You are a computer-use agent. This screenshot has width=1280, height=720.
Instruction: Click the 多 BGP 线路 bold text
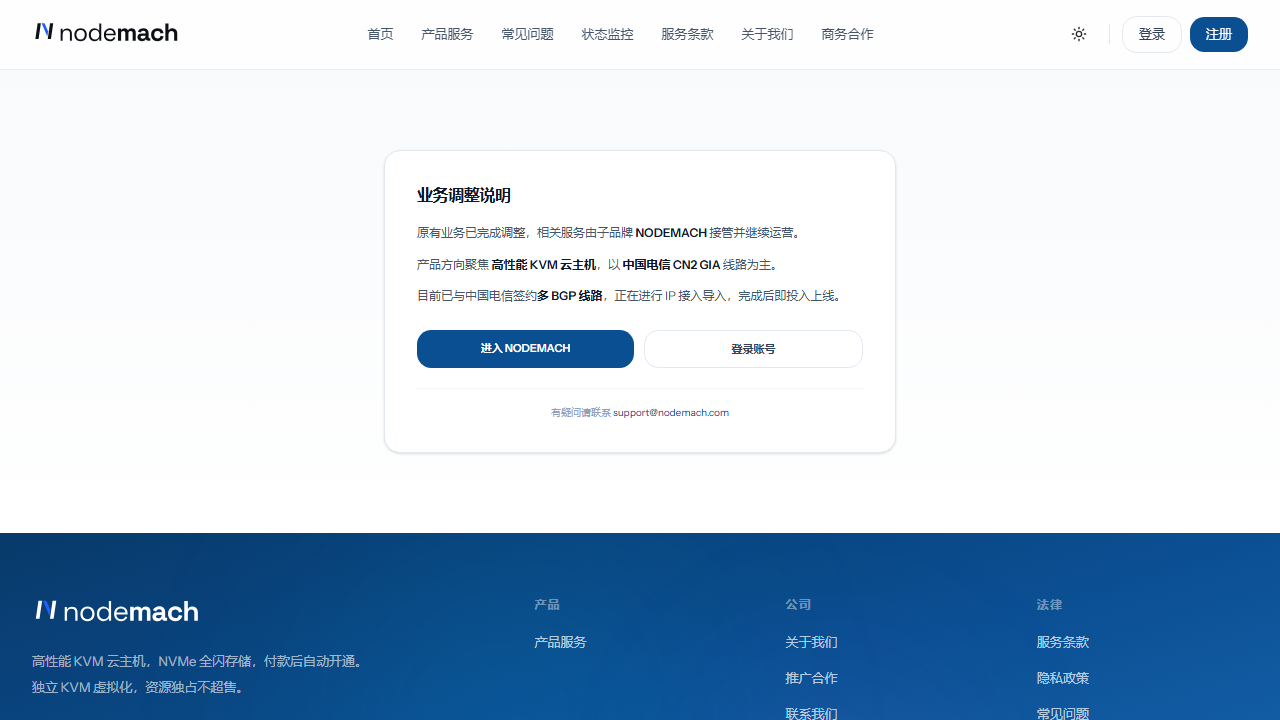[570, 296]
